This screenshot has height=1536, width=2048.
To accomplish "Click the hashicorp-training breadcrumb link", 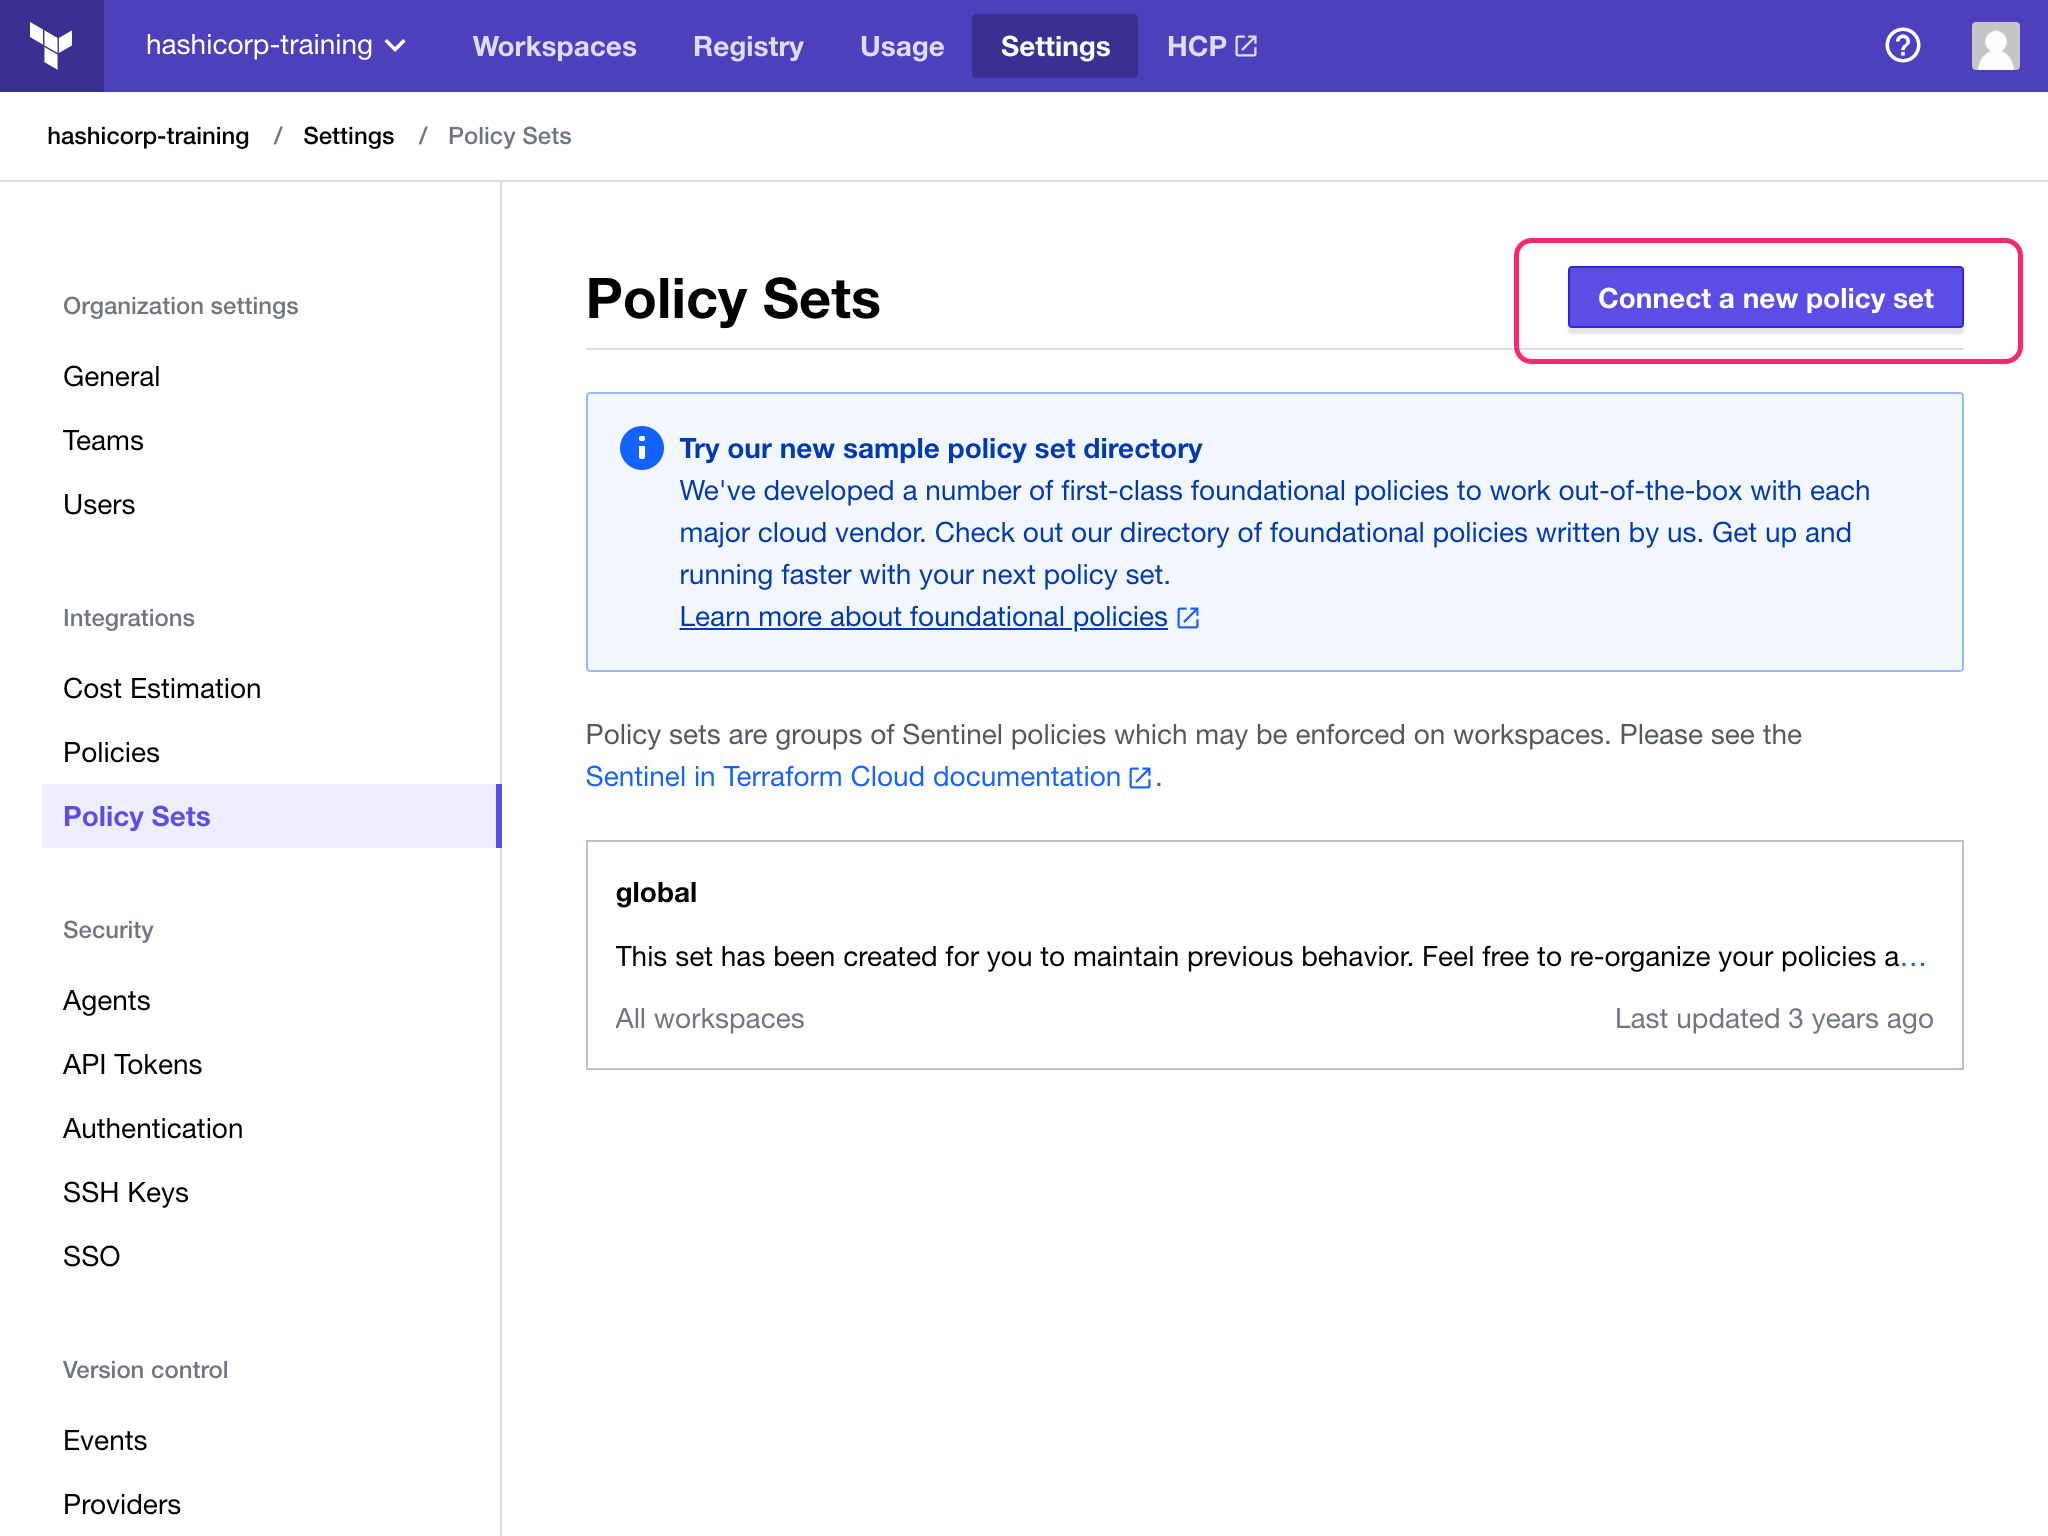I will (x=148, y=136).
